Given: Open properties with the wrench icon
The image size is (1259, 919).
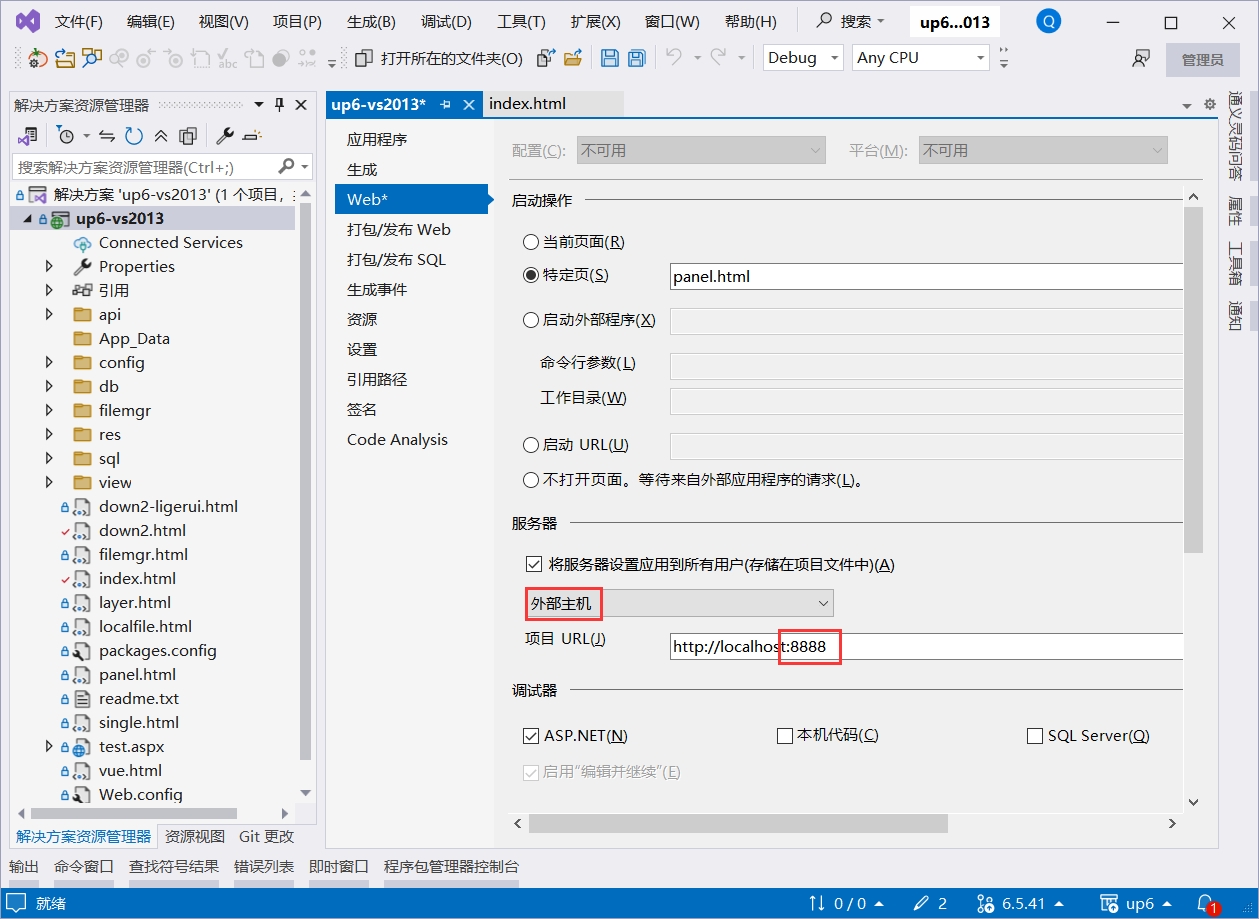Looking at the screenshot, I should (225, 136).
